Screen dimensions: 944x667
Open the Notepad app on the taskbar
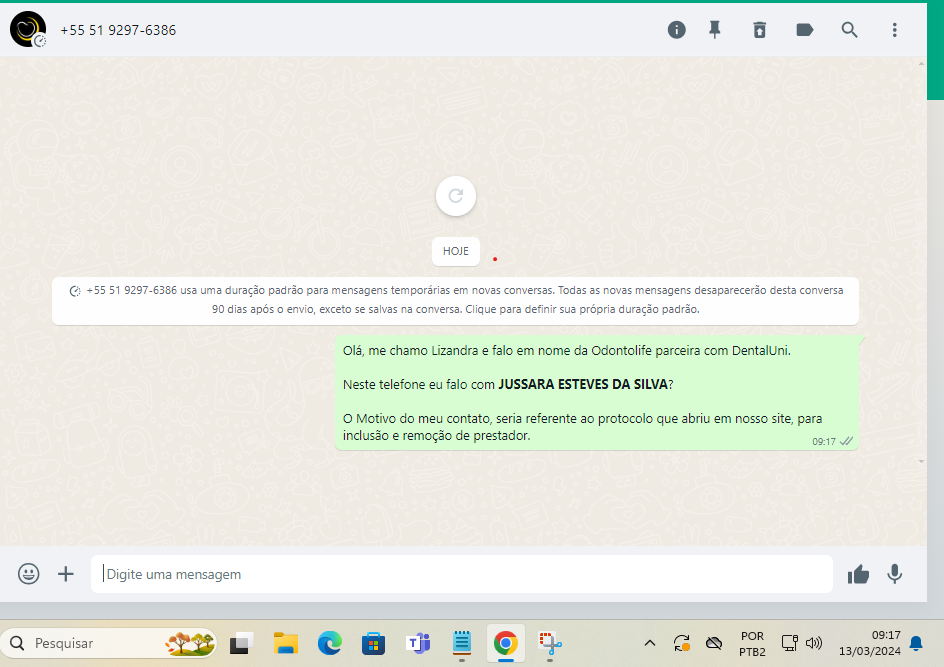point(462,643)
